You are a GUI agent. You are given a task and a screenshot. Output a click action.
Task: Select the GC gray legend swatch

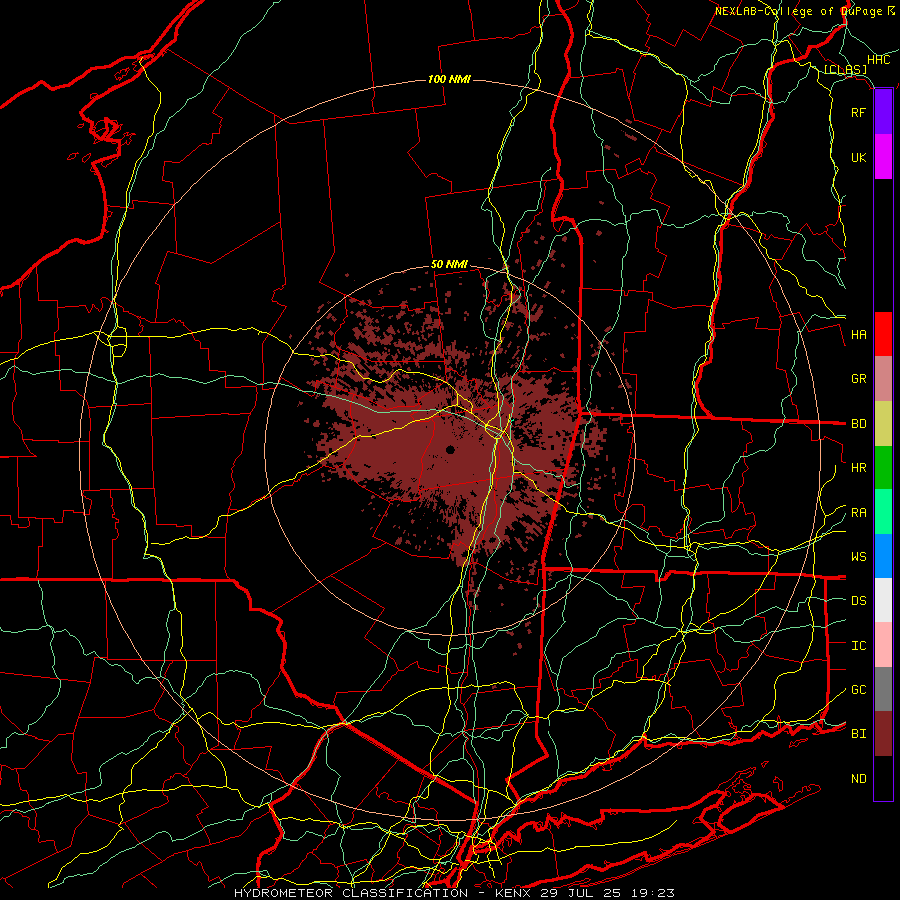click(x=883, y=689)
